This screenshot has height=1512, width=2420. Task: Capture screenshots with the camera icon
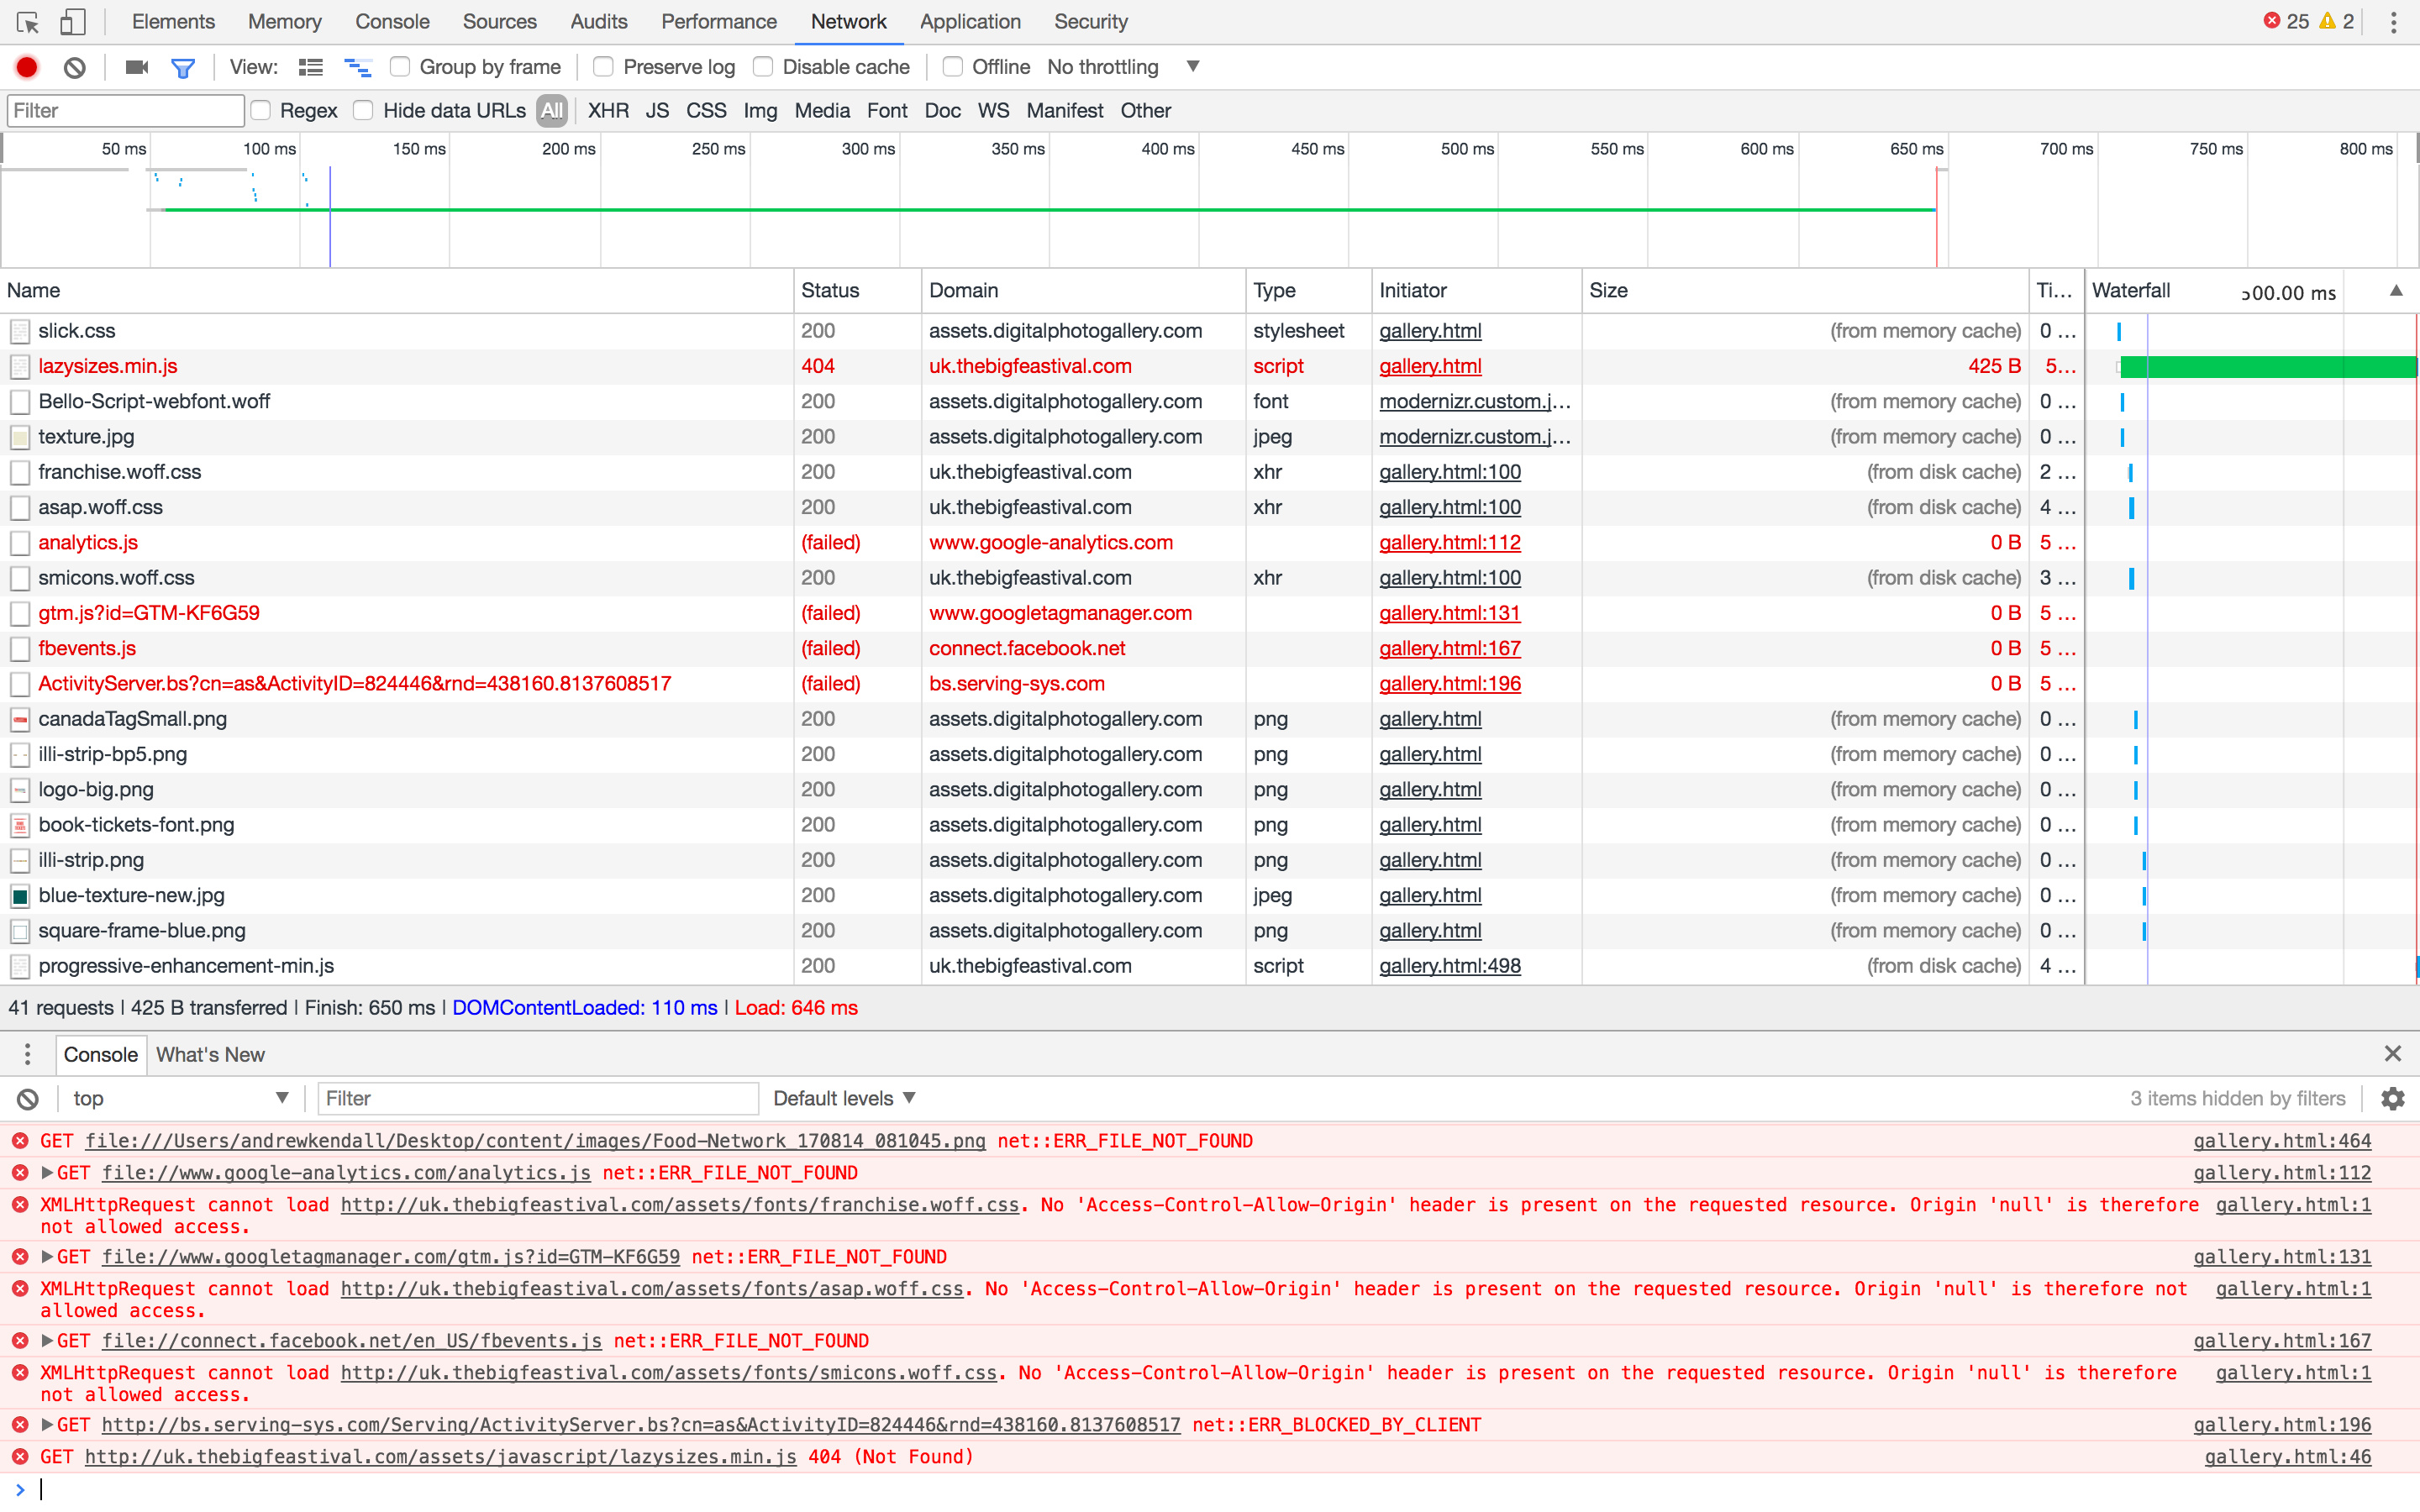click(x=137, y=67)
